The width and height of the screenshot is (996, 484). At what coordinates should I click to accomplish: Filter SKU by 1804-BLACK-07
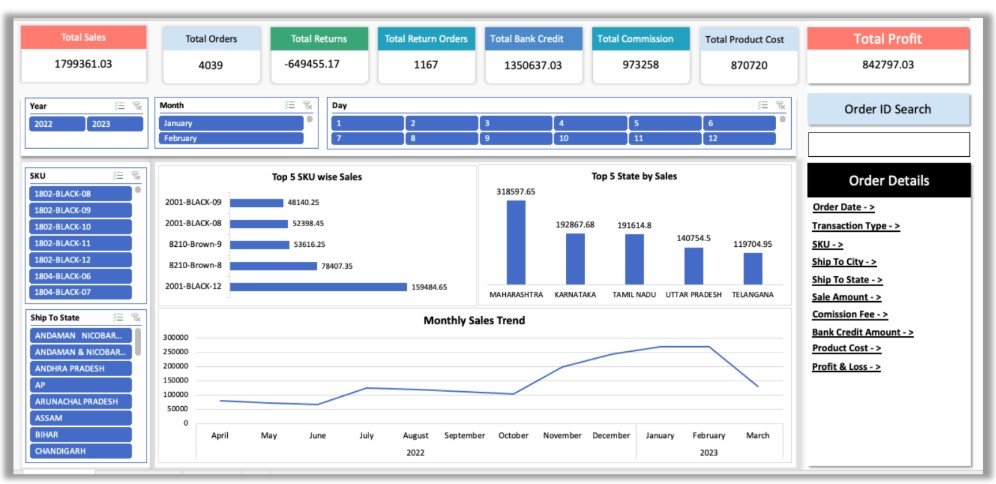(x=81, y=292)
